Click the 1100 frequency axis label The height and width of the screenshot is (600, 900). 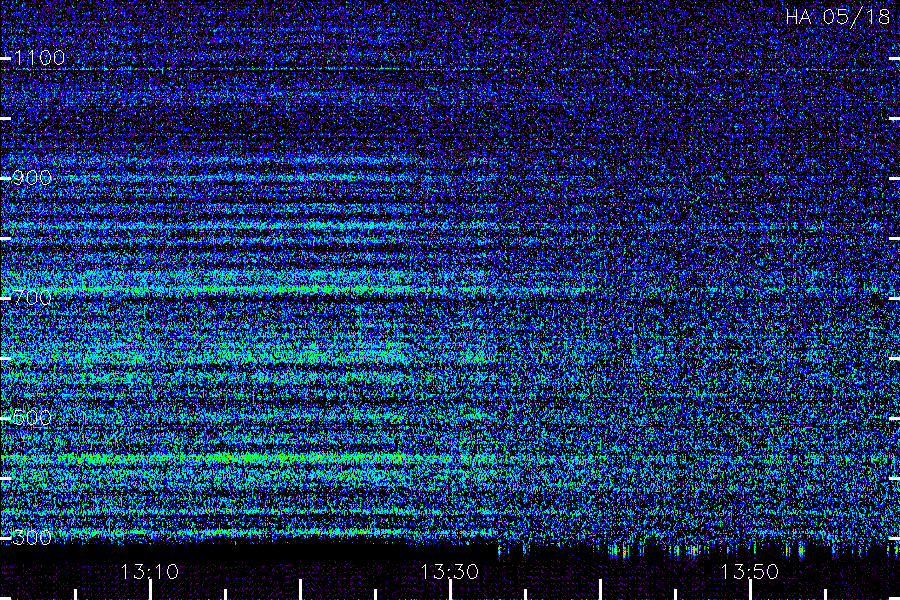(39, 58)
